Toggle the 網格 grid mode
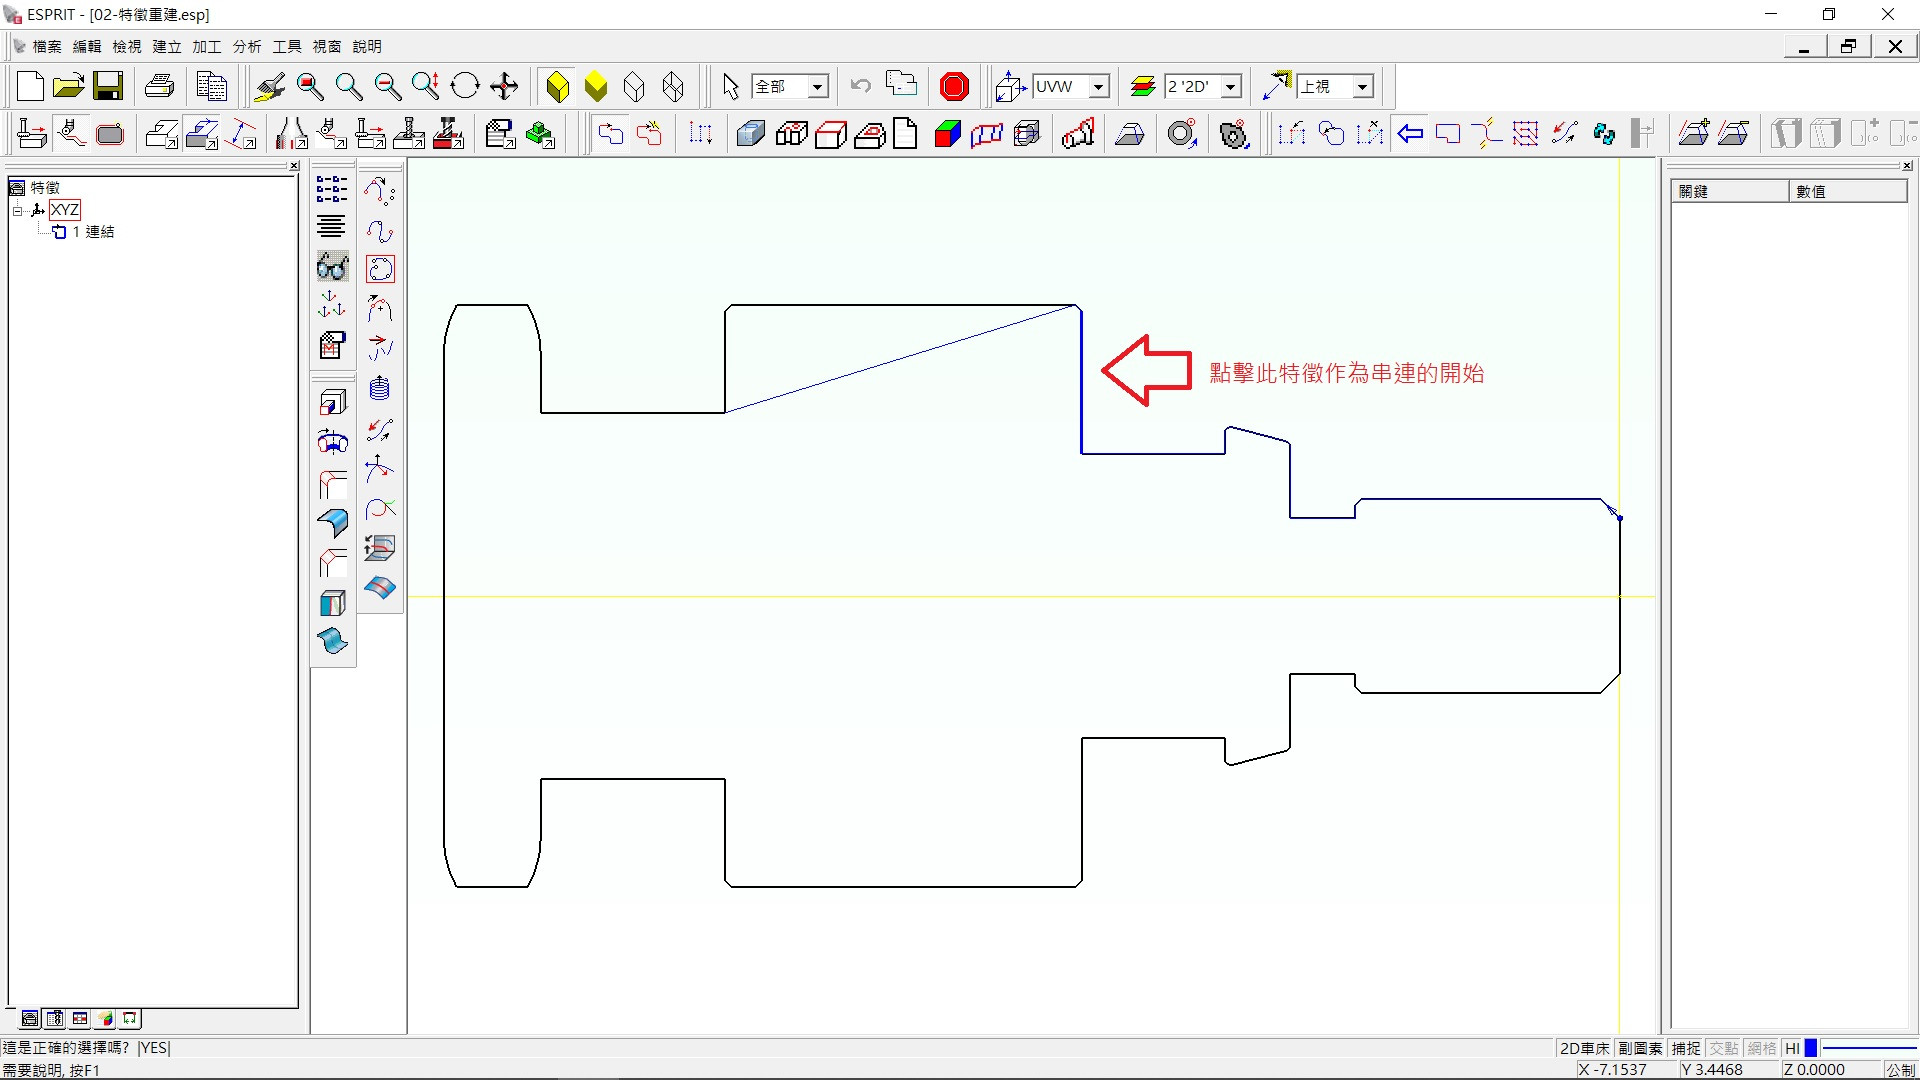This screenshot has width=1920, height=1080. pyautogui.click(x=1762, y=1048)
